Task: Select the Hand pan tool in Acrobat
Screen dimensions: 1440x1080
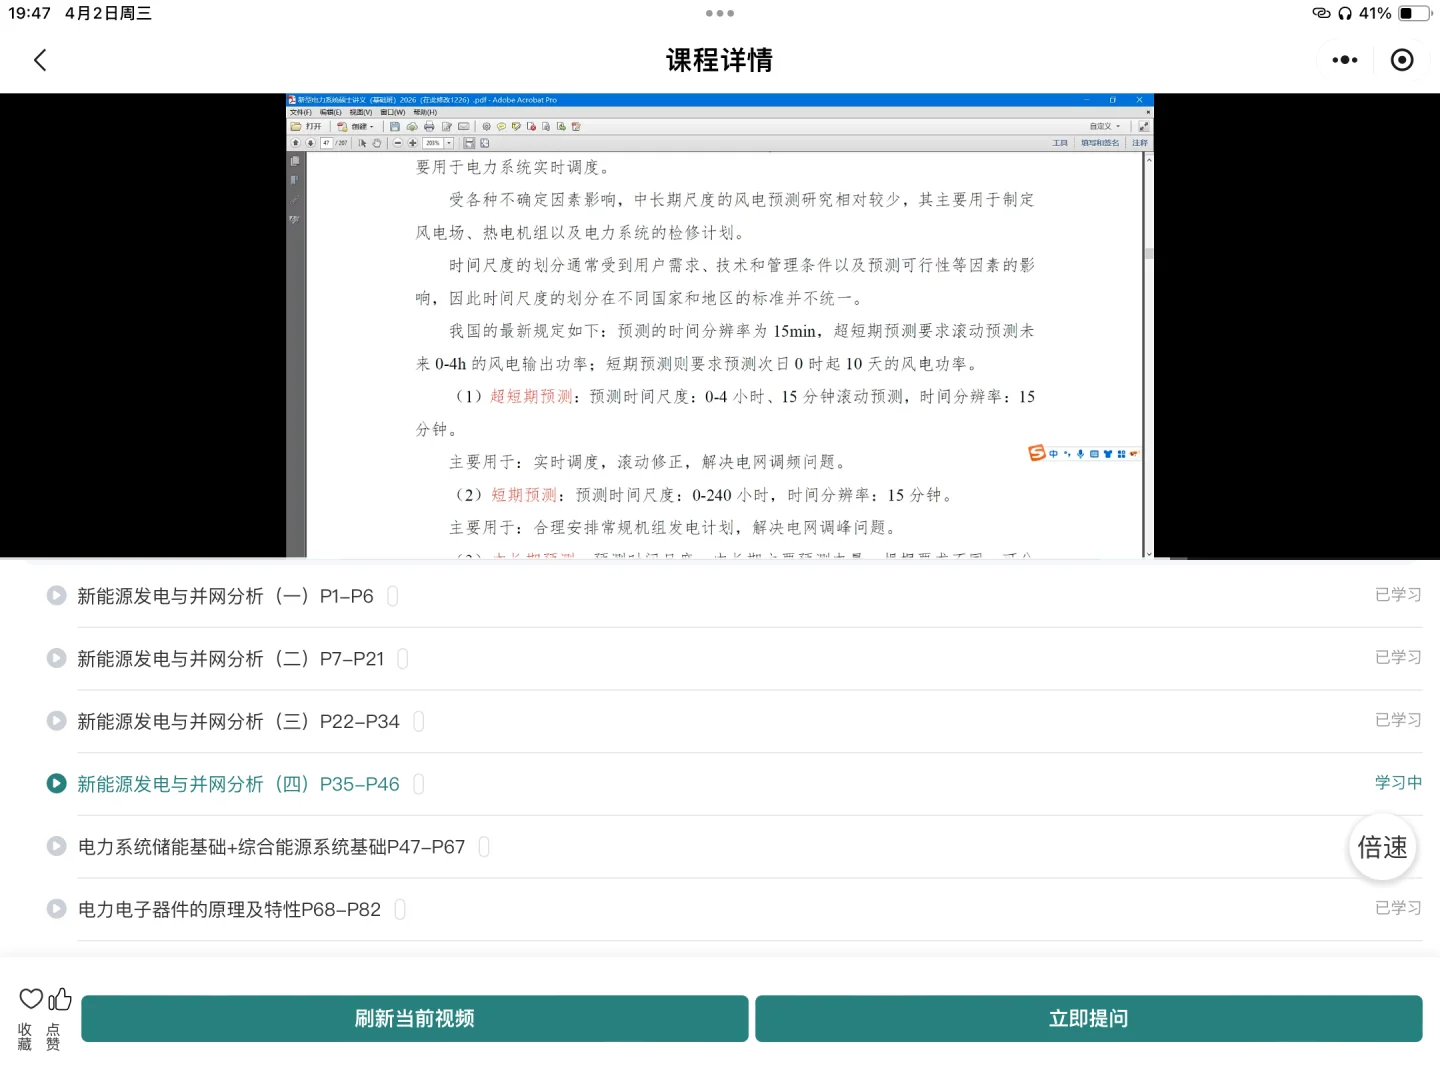Action: pos(377,143)
